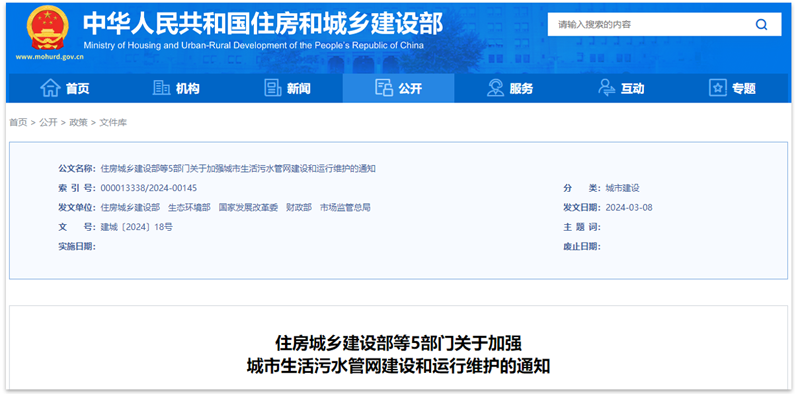Click the headset icon beside 服务
The width and height of the screenshot is (800, 394).
tap(495, 88)
